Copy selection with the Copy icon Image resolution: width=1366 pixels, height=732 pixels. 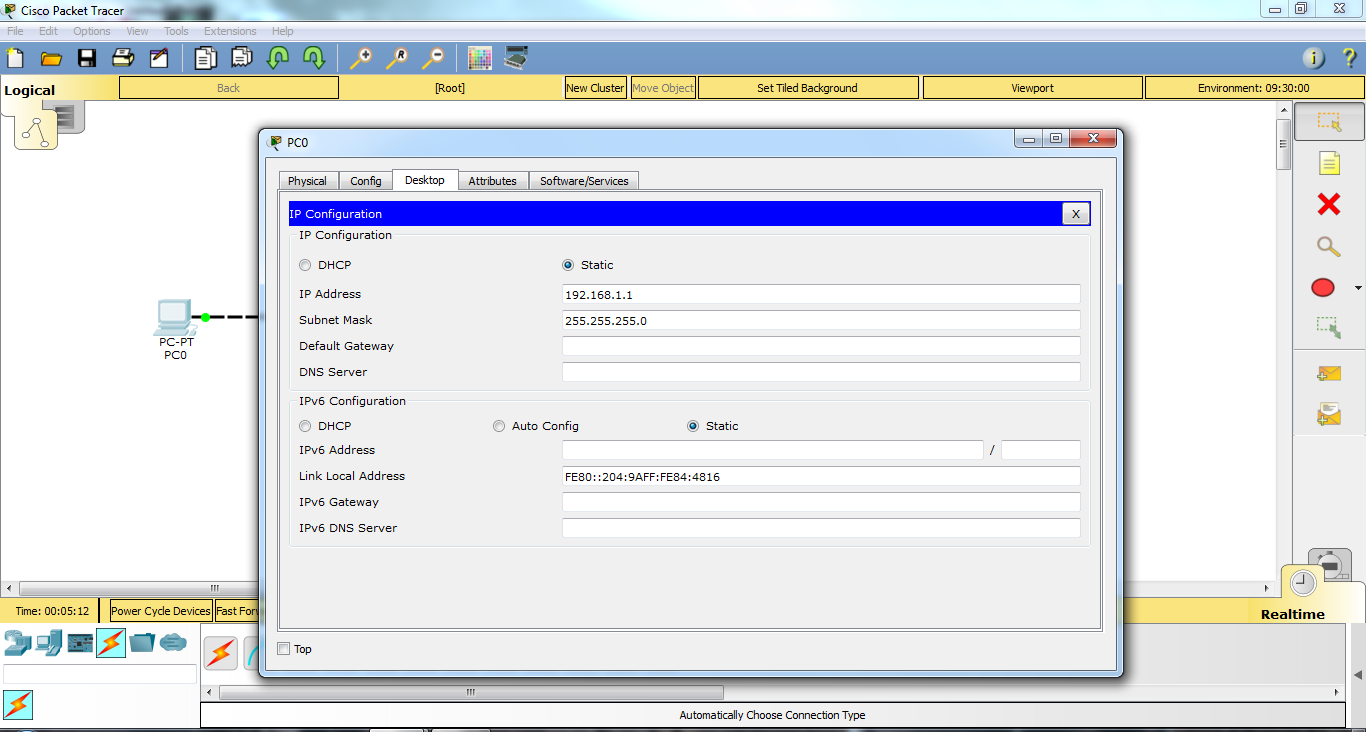pyautogui.click(x=205, y=58)
